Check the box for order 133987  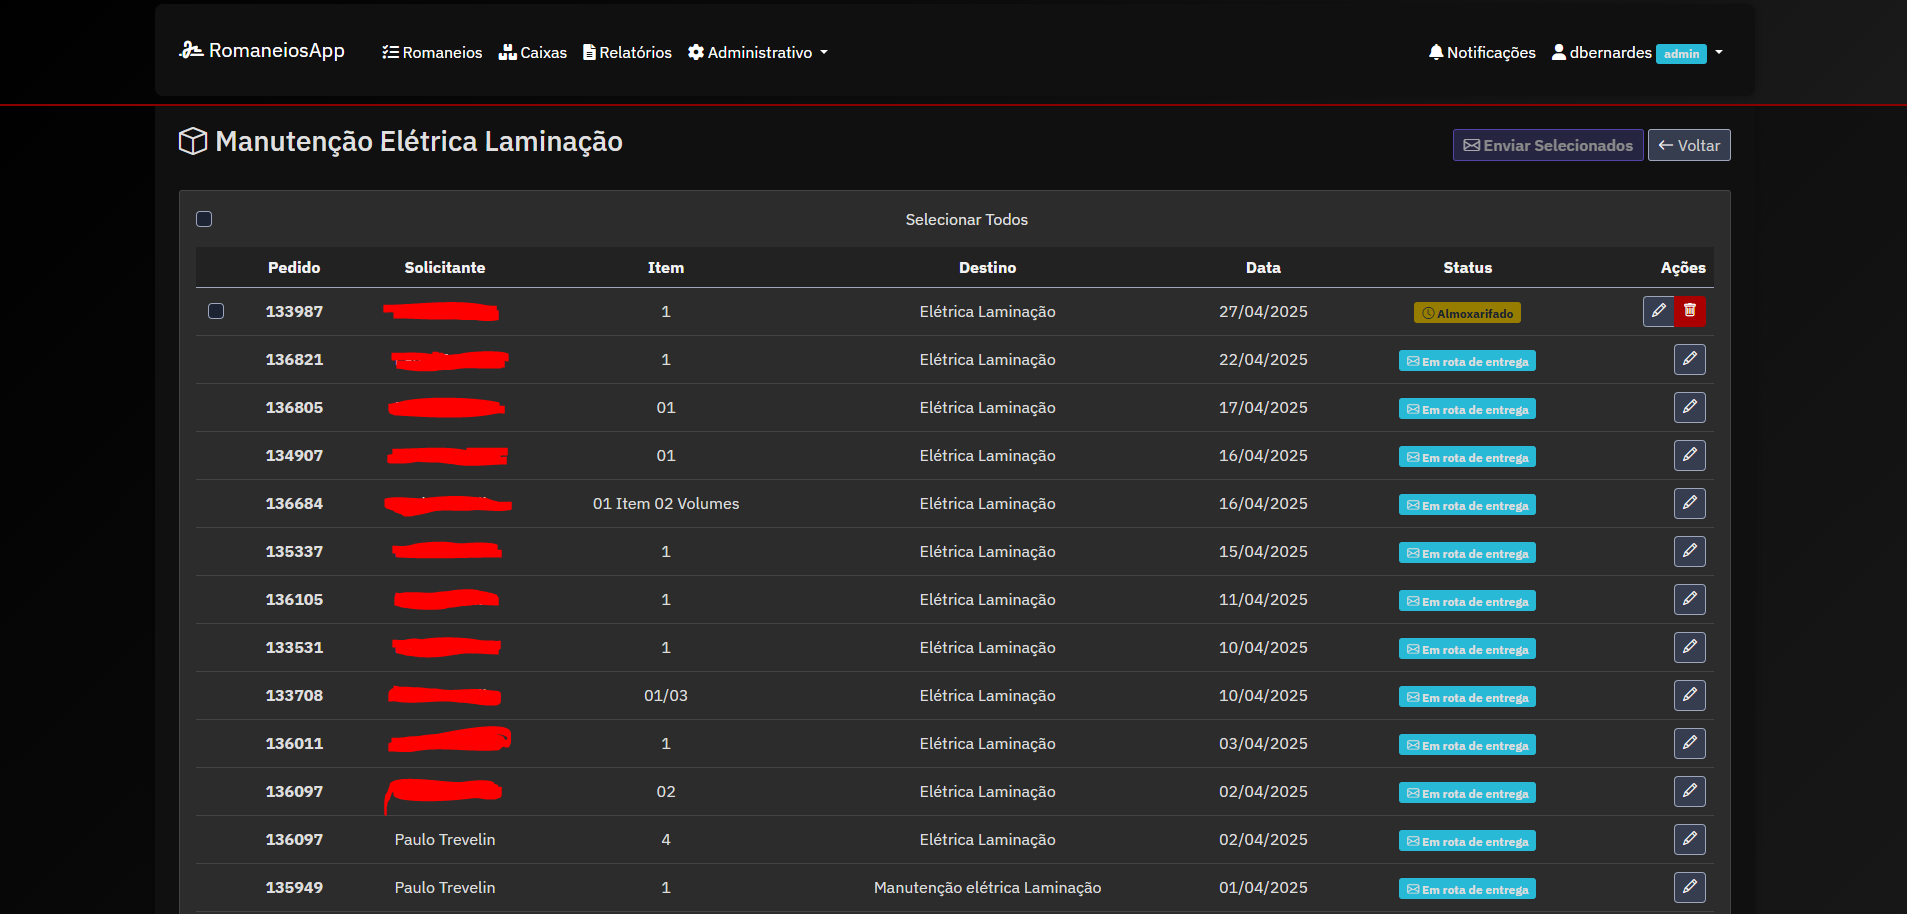216,311
